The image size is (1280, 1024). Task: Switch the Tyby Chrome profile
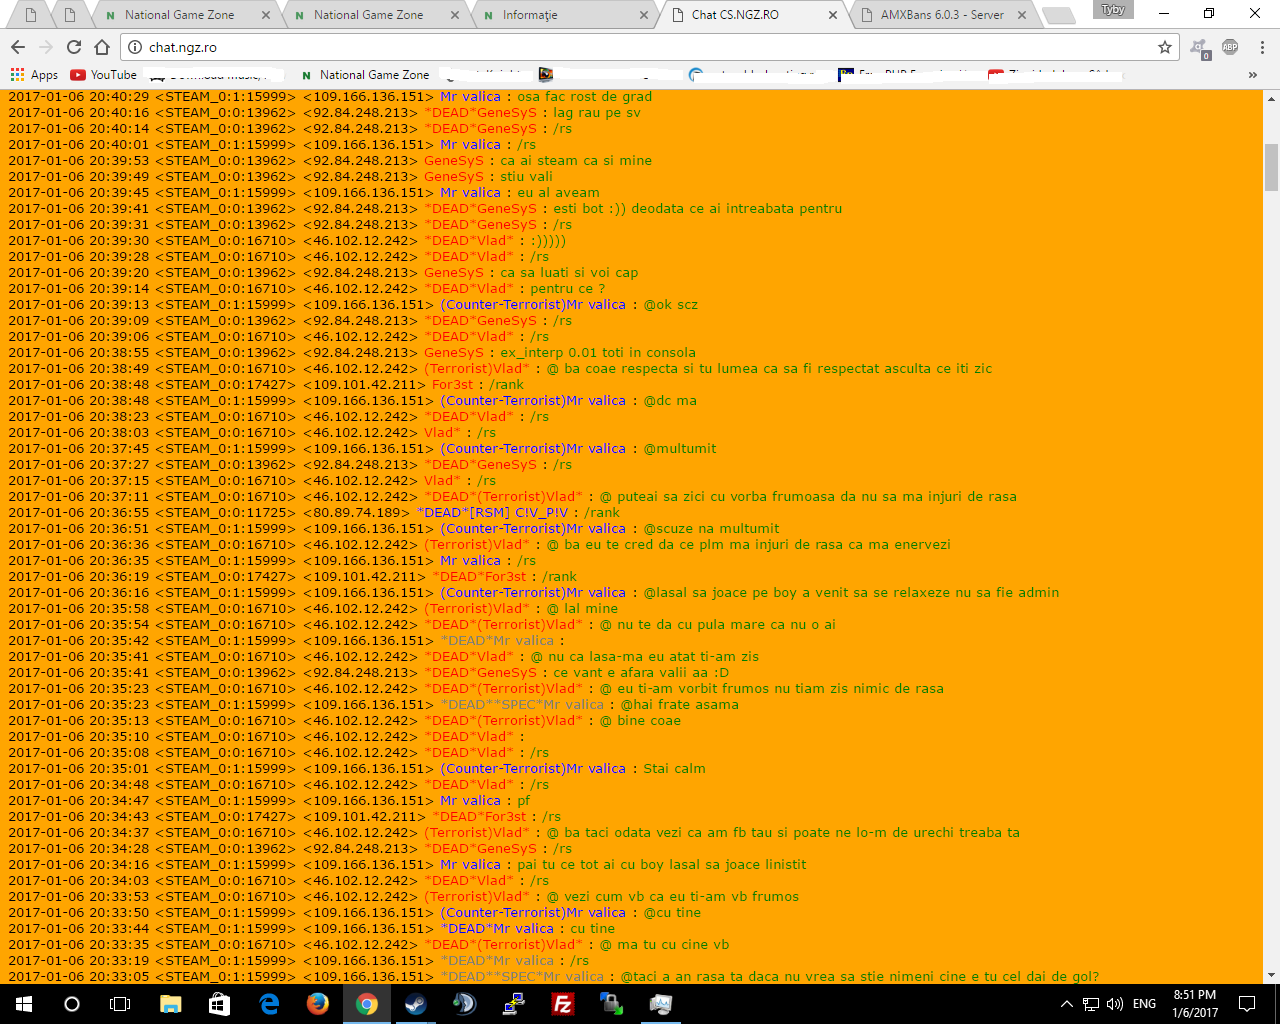click(x=1113, y=10)
